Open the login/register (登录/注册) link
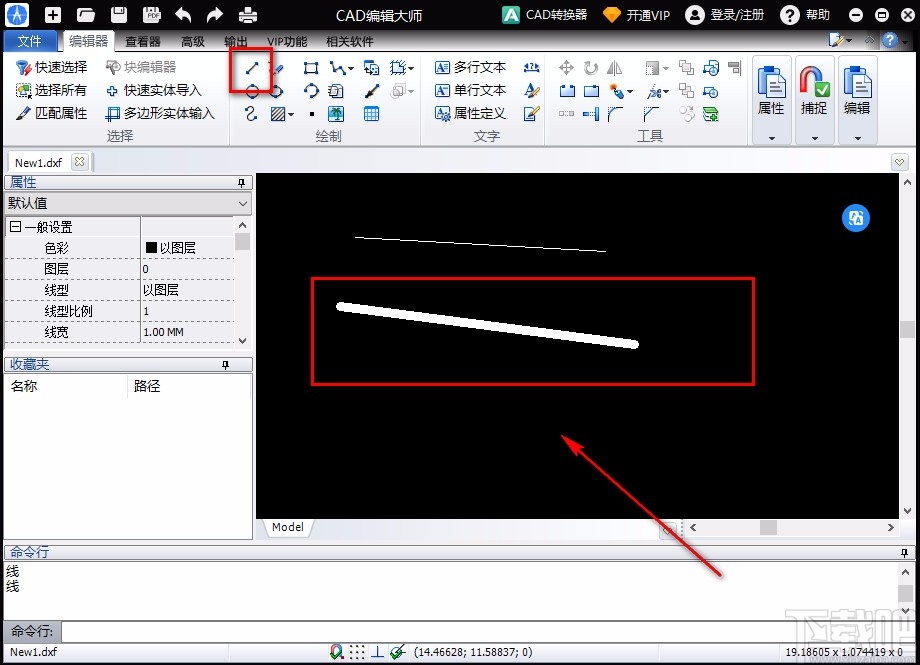The width and height of the screenshot is (920, 665). pos(725,15)
